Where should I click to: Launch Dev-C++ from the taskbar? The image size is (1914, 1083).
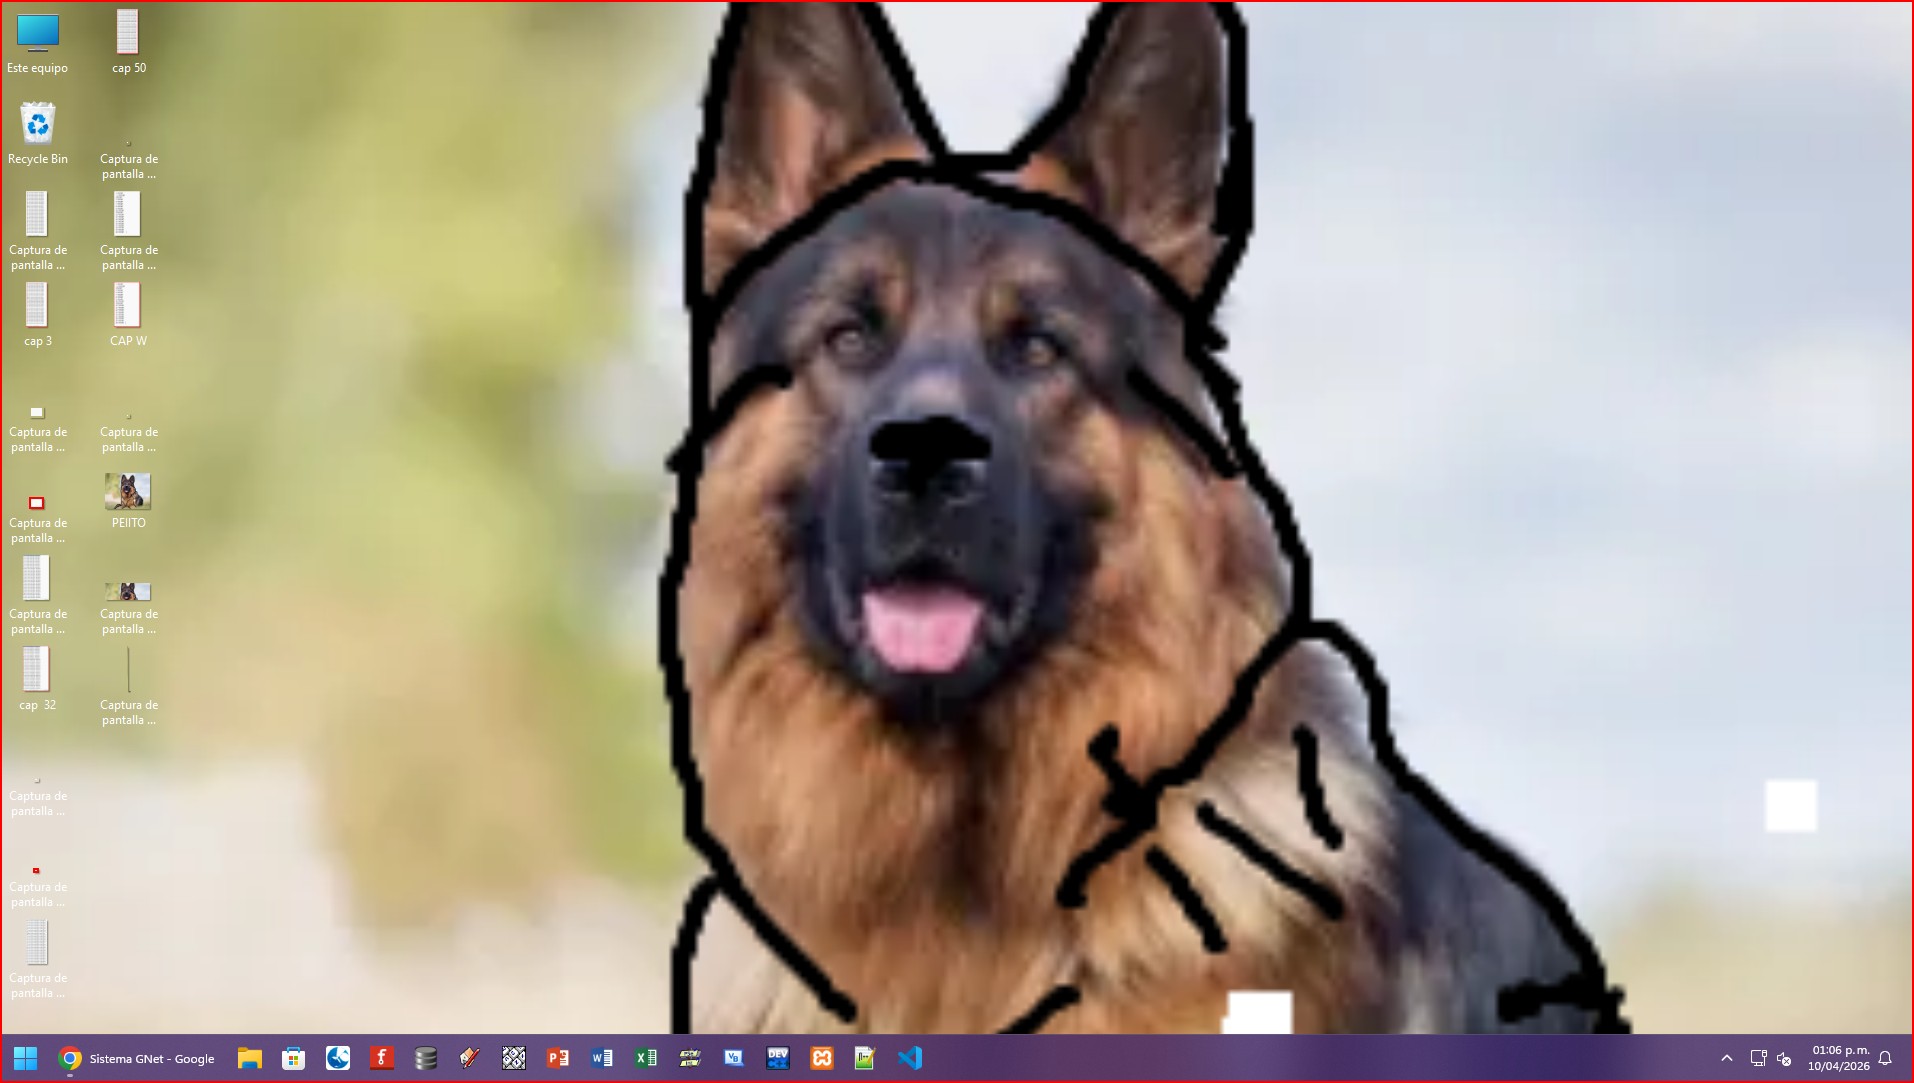[777, 1058]
